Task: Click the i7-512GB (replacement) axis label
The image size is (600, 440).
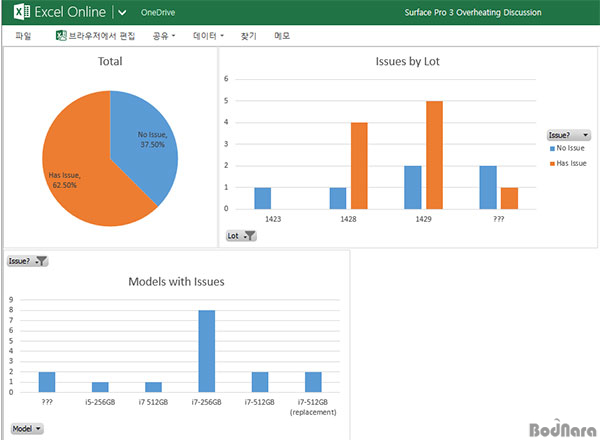Action: (313, 407)
